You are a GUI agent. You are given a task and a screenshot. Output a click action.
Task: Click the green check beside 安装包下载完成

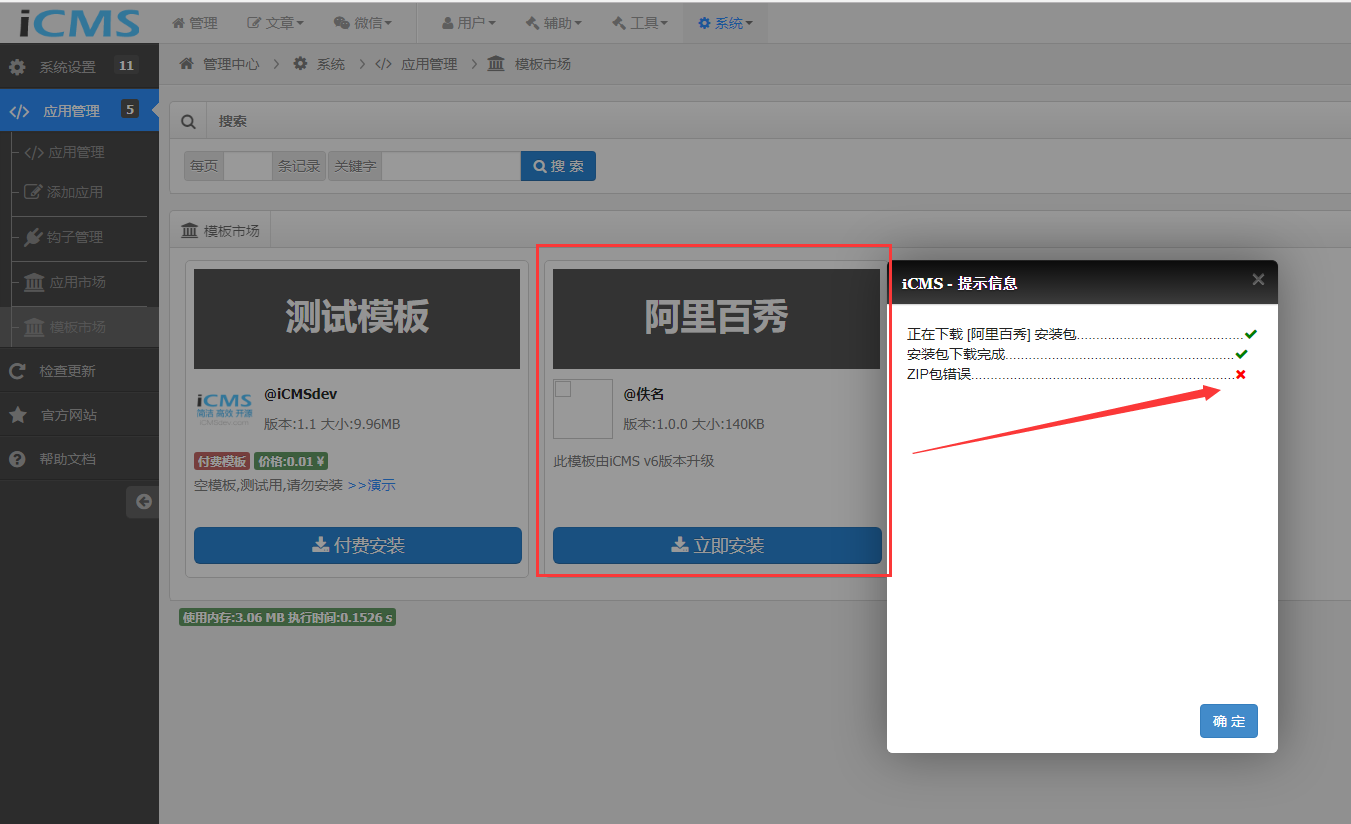1241,354
